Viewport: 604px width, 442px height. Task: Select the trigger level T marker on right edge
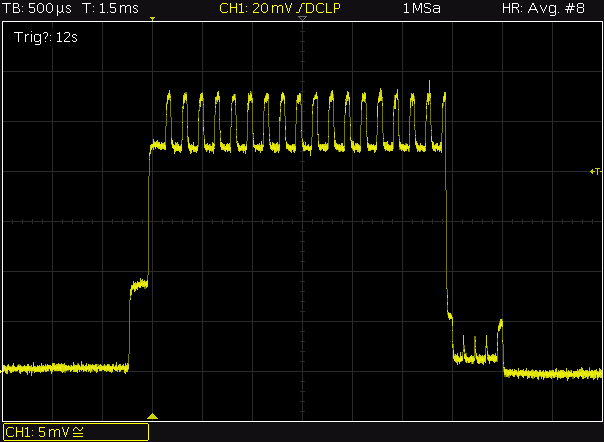tap(596, 171)
